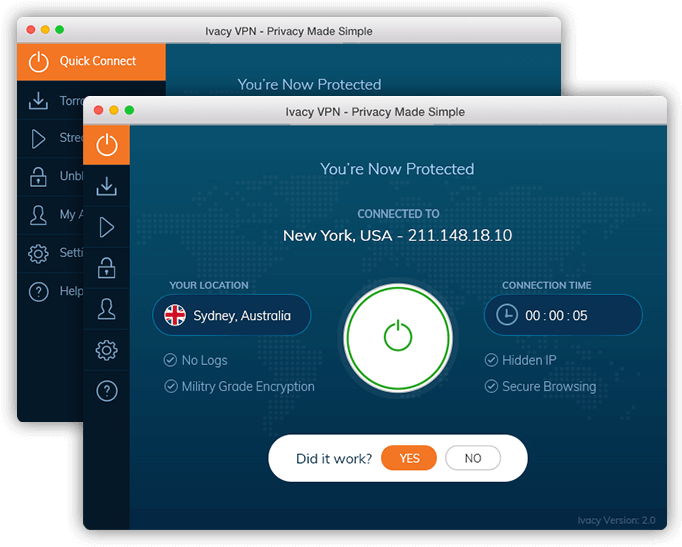Viewport: 682px width, 547px height.
Task: Close the back Ivacy VPN window
Action: pos(30,30)
